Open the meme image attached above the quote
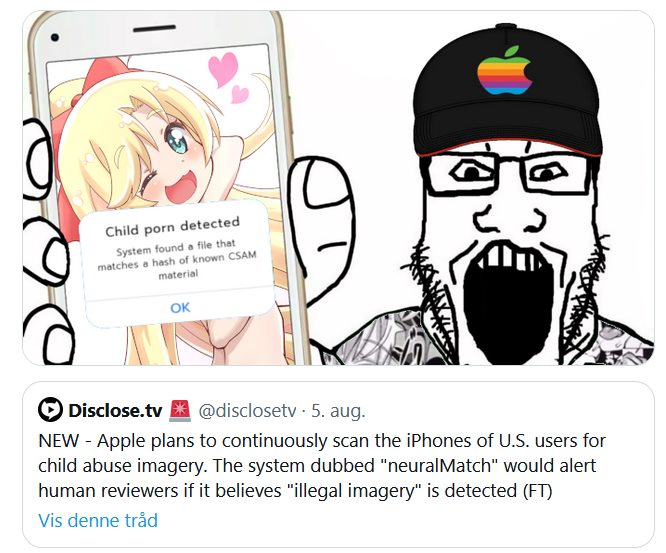The width and height of the screenshot is (666, 553). point(338,187)
